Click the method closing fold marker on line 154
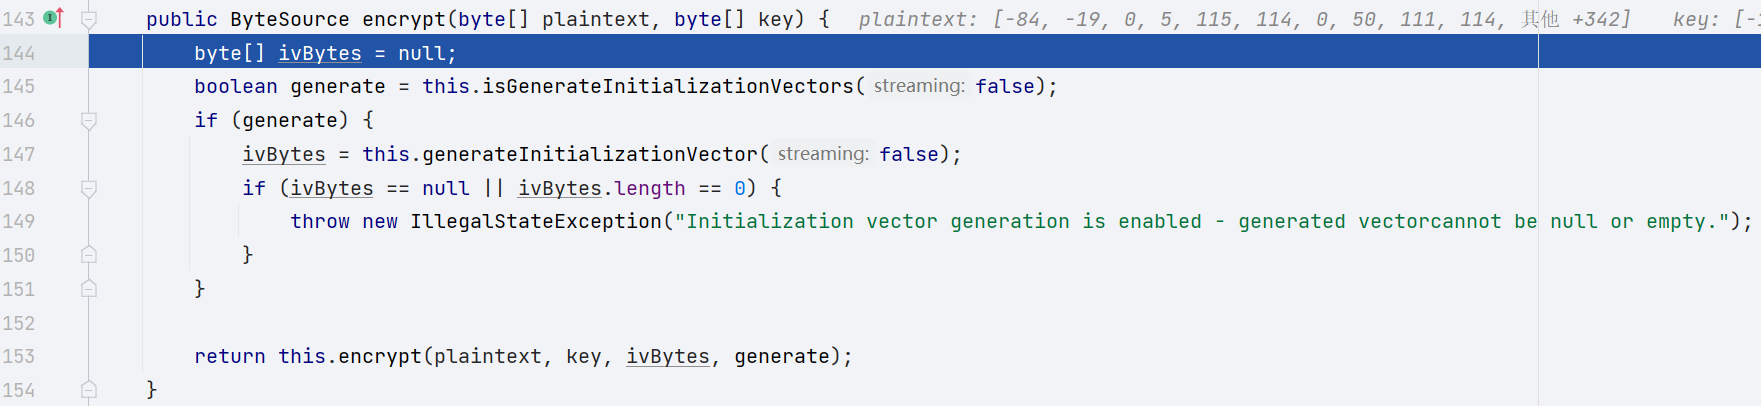The width and height of the screenshot is (1761, 406). pyautogui.click(x=89, y=390)
